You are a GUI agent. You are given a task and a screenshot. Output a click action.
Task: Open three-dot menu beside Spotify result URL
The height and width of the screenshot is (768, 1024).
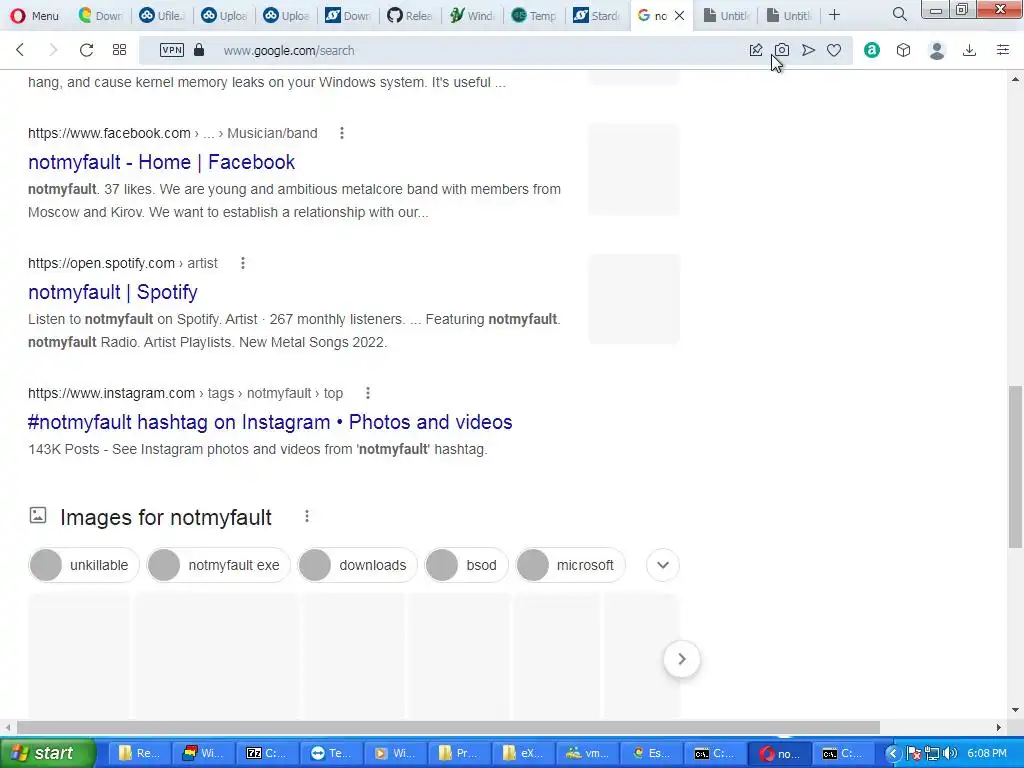click(x=243, y=263)
